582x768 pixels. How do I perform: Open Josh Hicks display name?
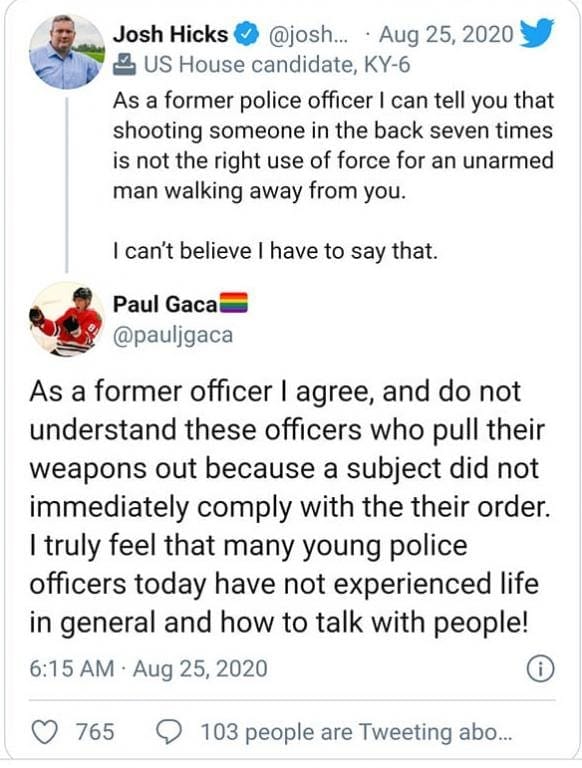pos(170,34)
